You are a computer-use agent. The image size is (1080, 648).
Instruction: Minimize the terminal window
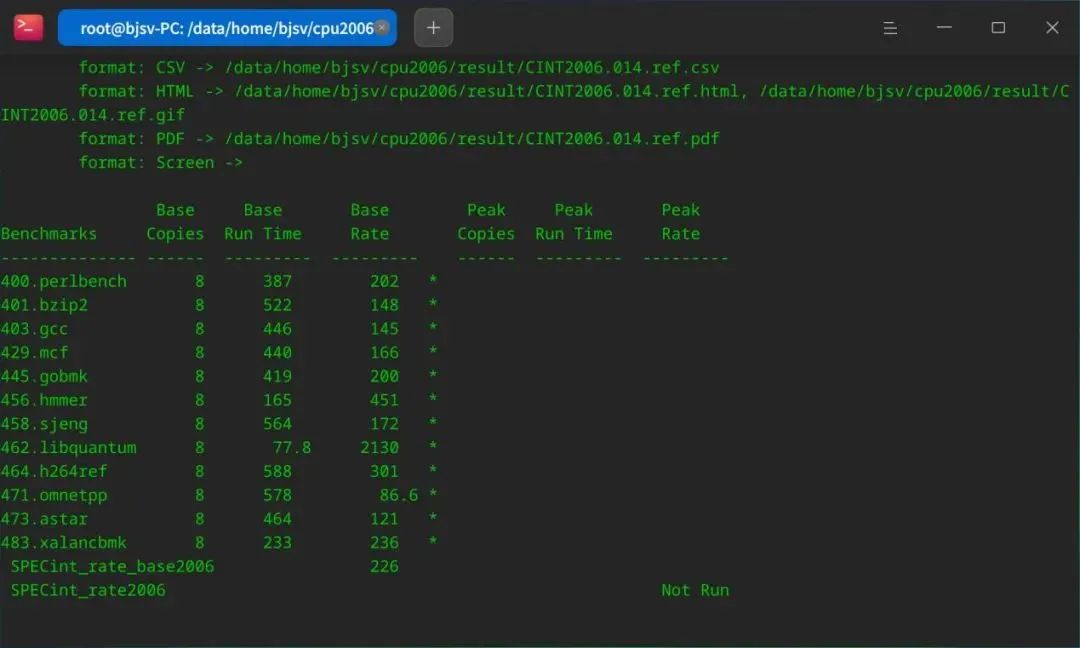(944, 28)
